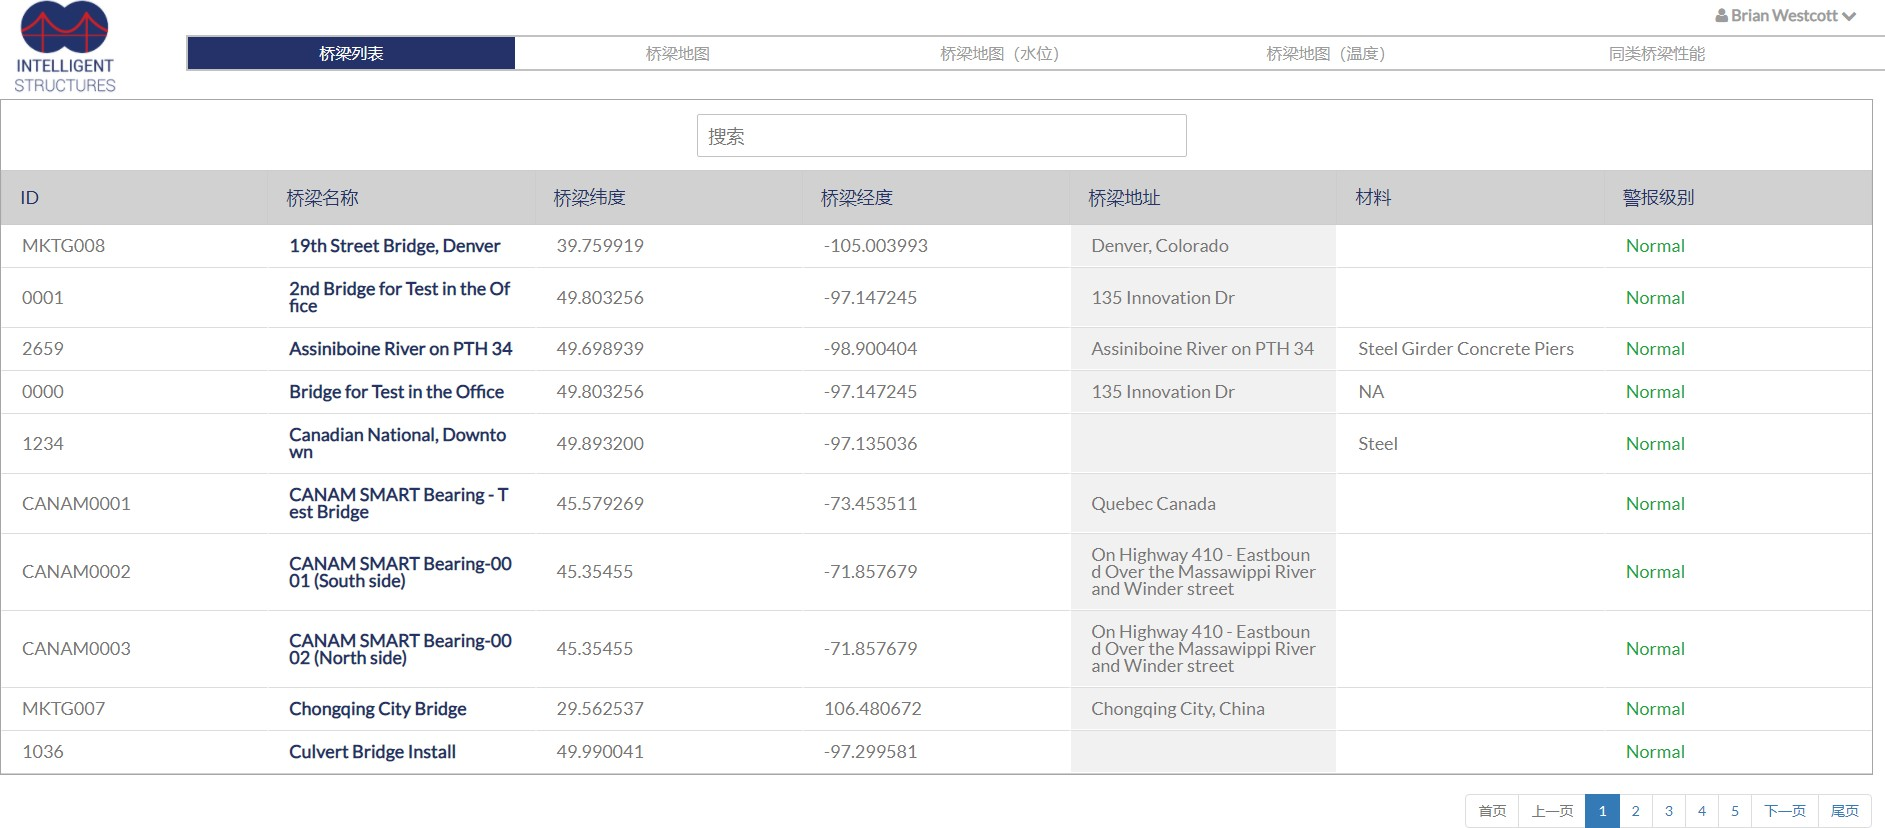This screenshot has width=1885, height=828.
Task: Click 下一页 next page button
Action: [x=1784, y=811]
